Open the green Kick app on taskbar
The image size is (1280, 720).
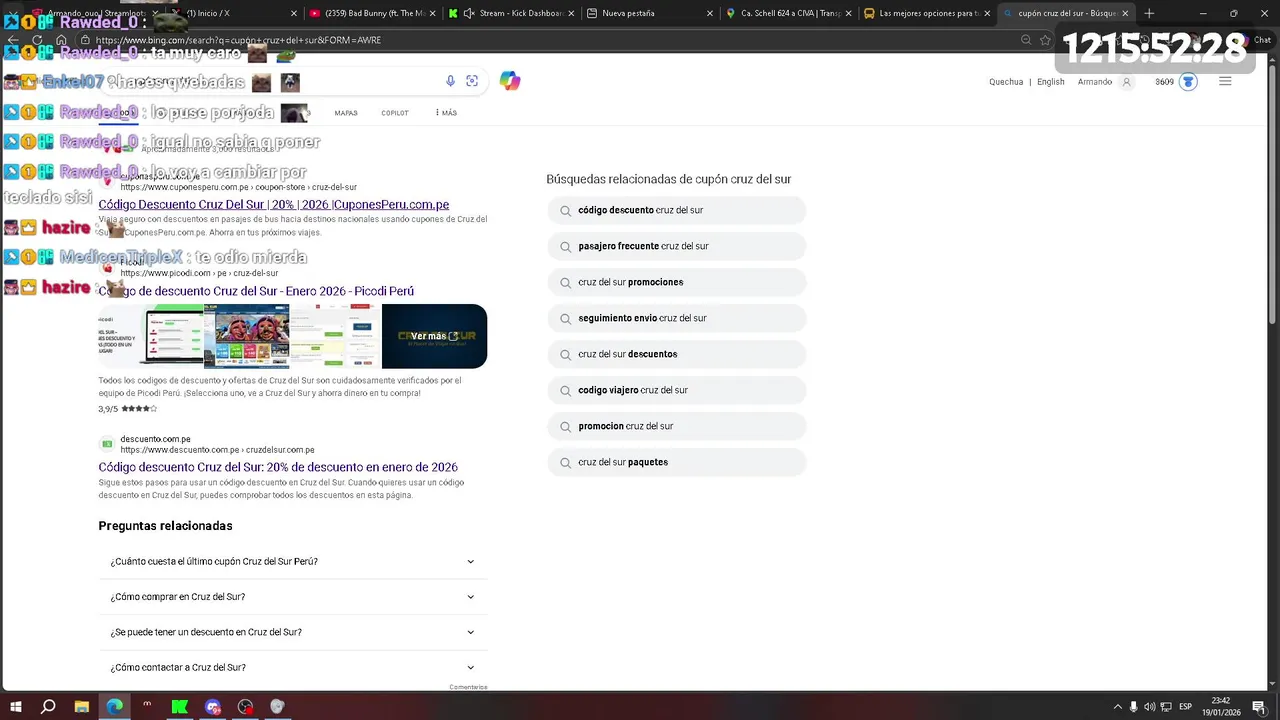click(x=180, y=706)
